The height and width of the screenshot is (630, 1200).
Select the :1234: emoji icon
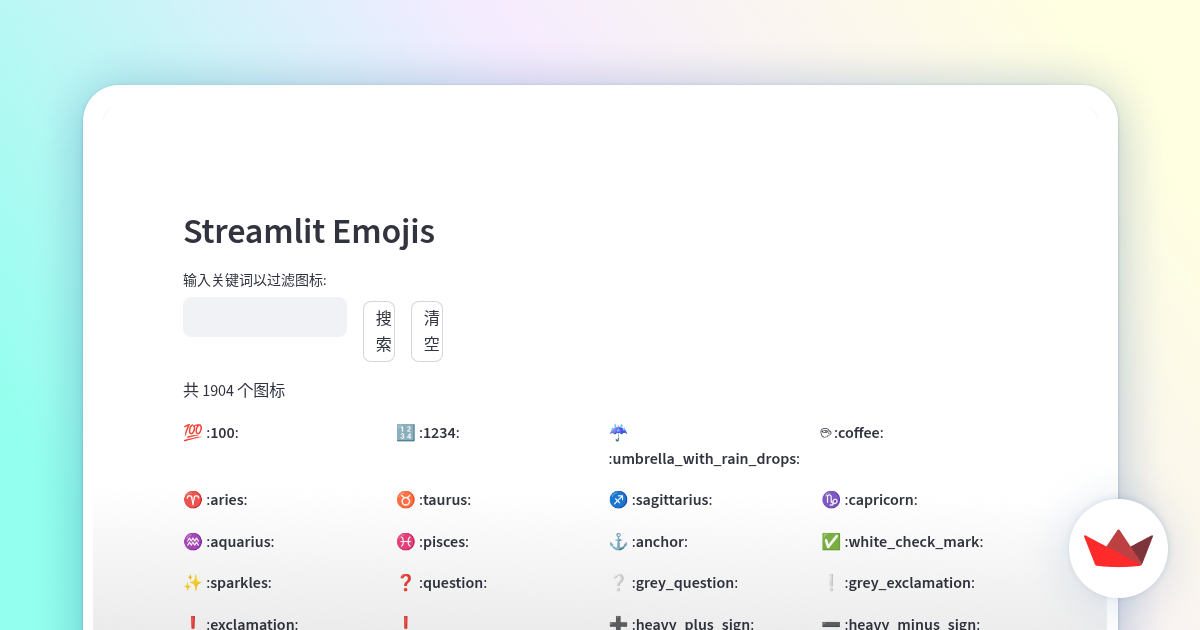click(405, 432)
